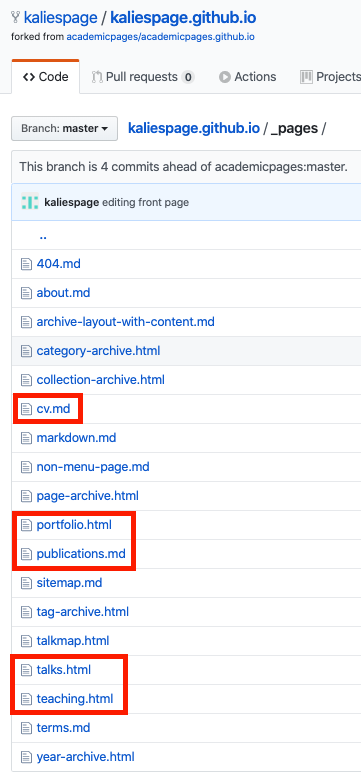Open file talks.html
This screenshot has width=361, height=782.
point(64,670)
